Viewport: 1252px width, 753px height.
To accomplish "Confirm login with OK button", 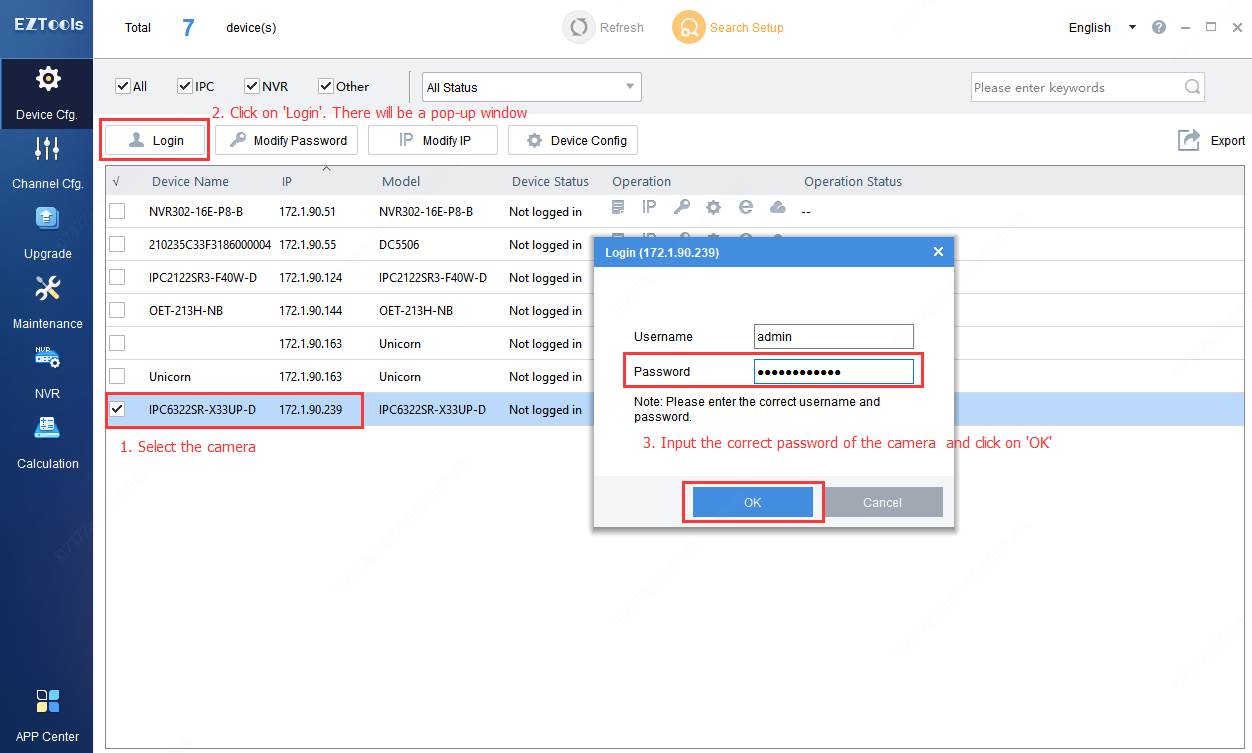I will 753,502.
